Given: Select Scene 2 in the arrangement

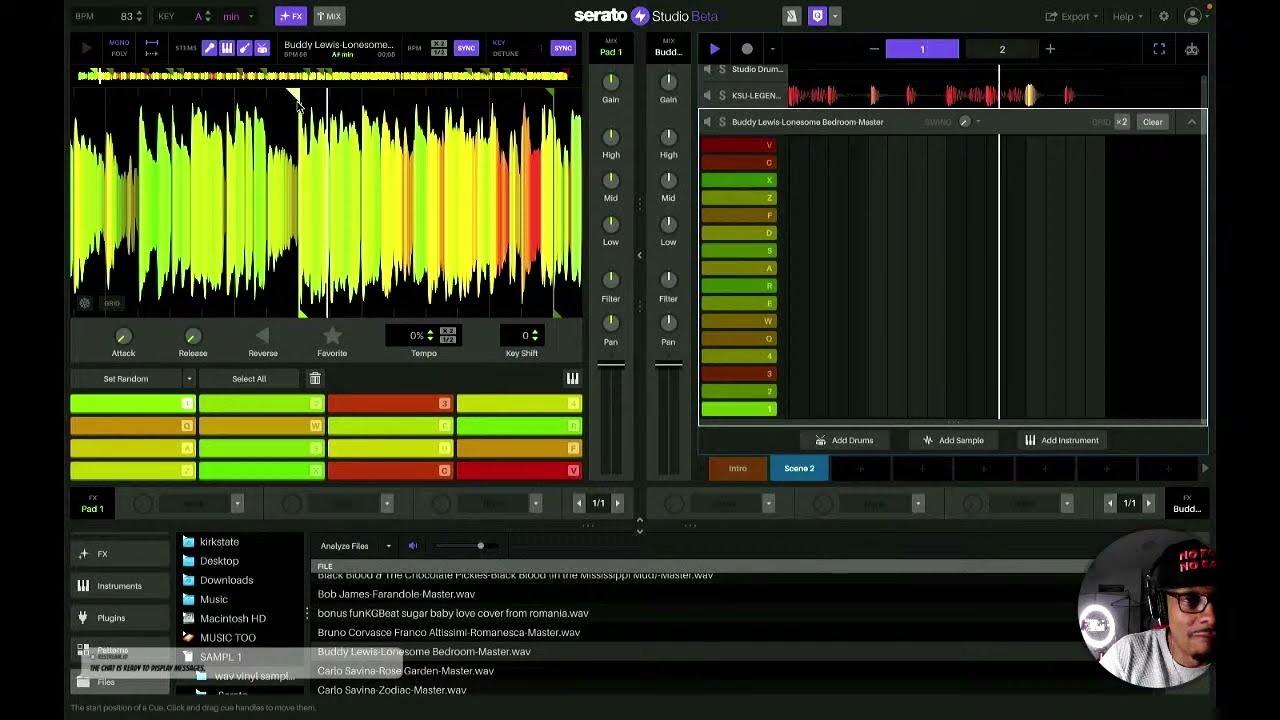Looking at the screenshot, I should [x=799, y=468].
